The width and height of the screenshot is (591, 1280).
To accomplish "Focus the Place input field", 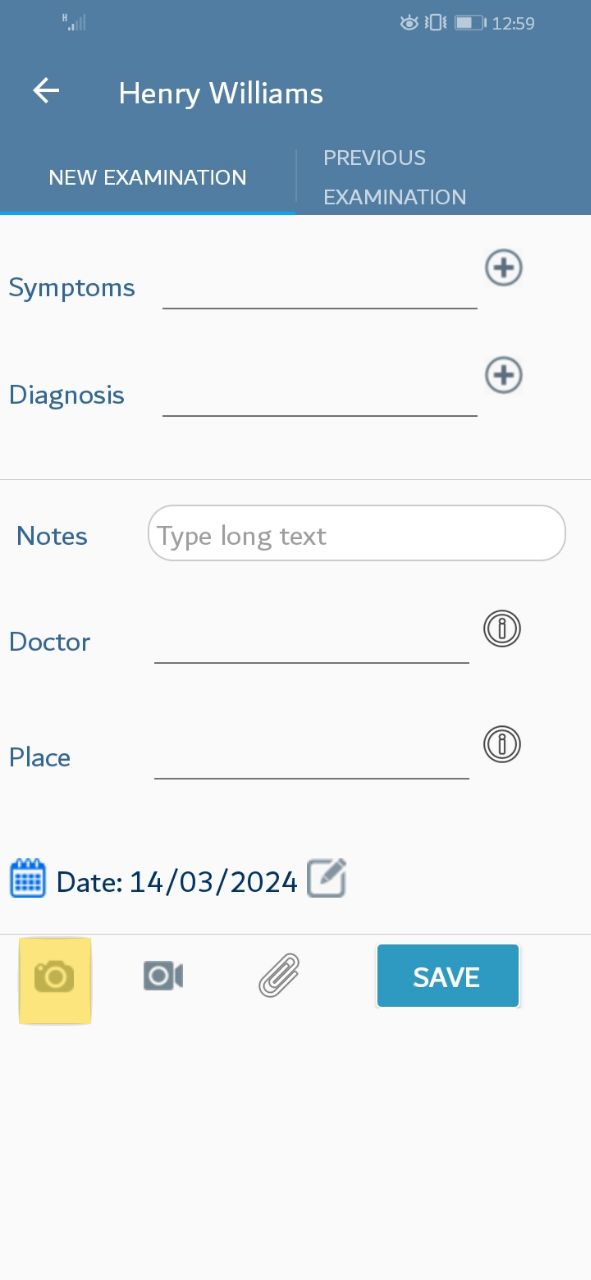I will tap(312, 758).
